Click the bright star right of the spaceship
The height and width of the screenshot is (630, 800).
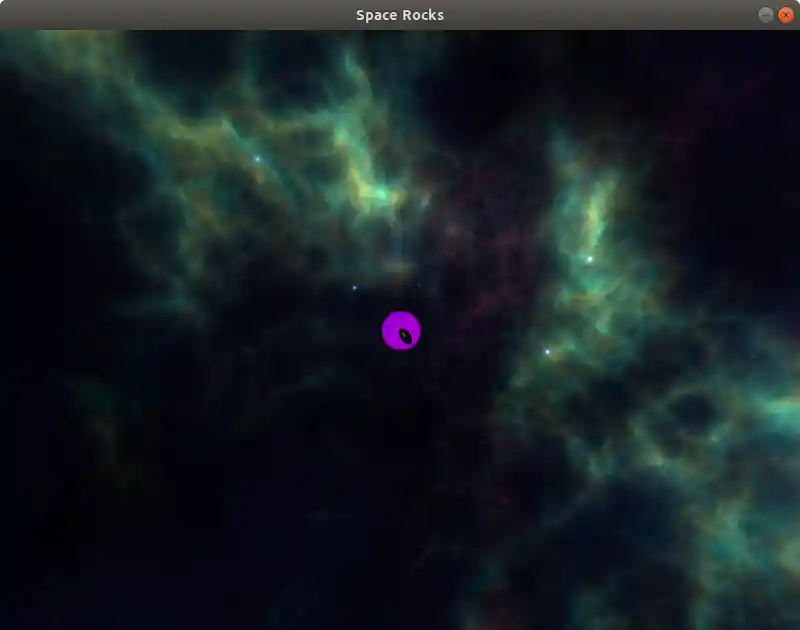548,351
